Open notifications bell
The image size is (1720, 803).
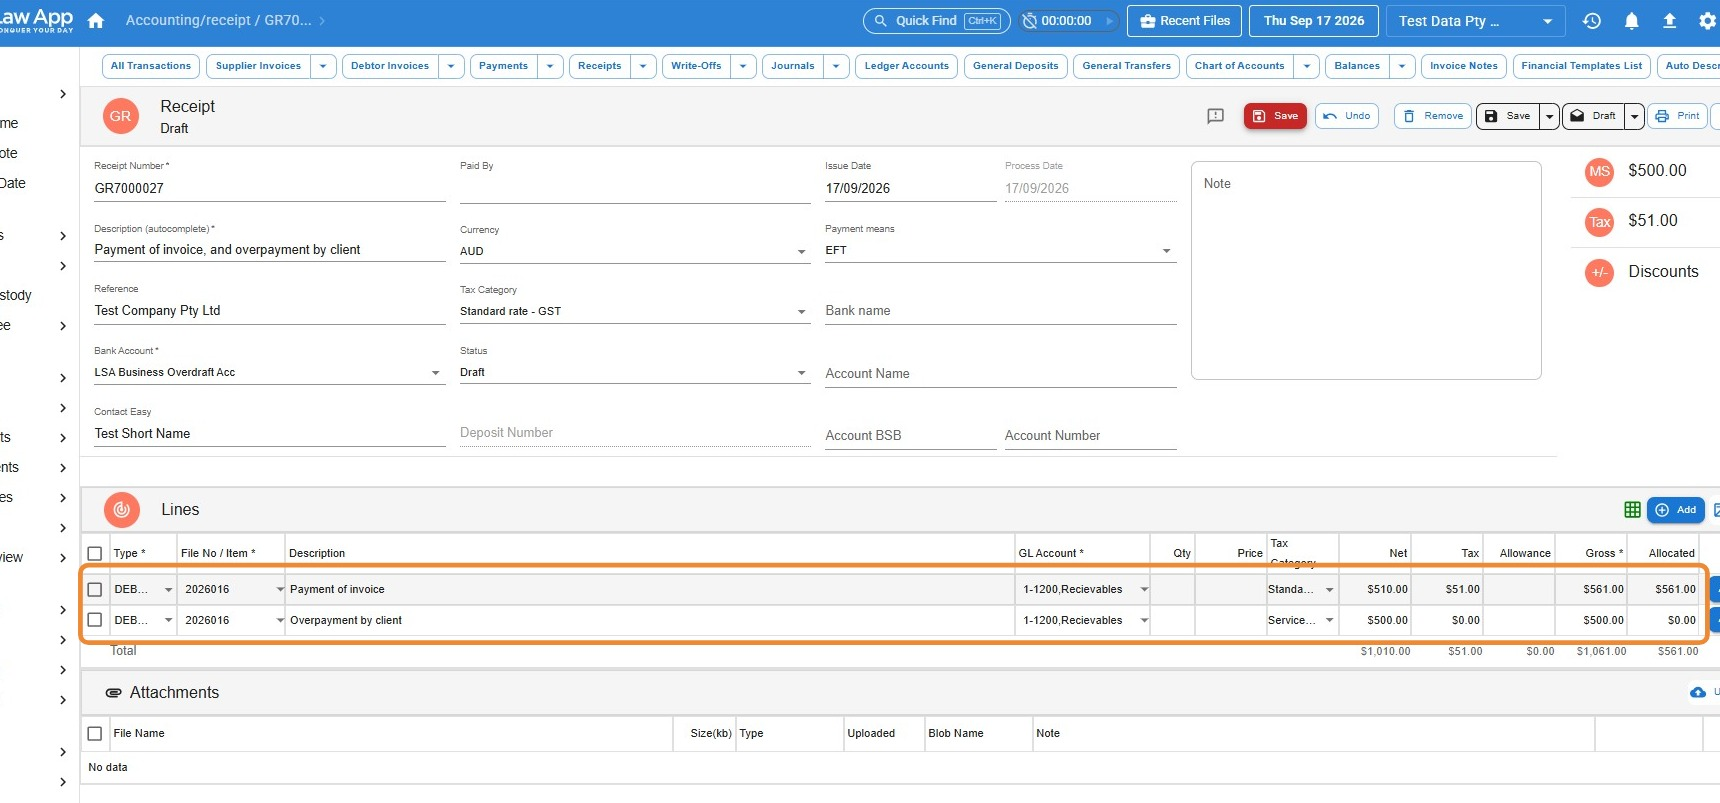[1631, 21]
